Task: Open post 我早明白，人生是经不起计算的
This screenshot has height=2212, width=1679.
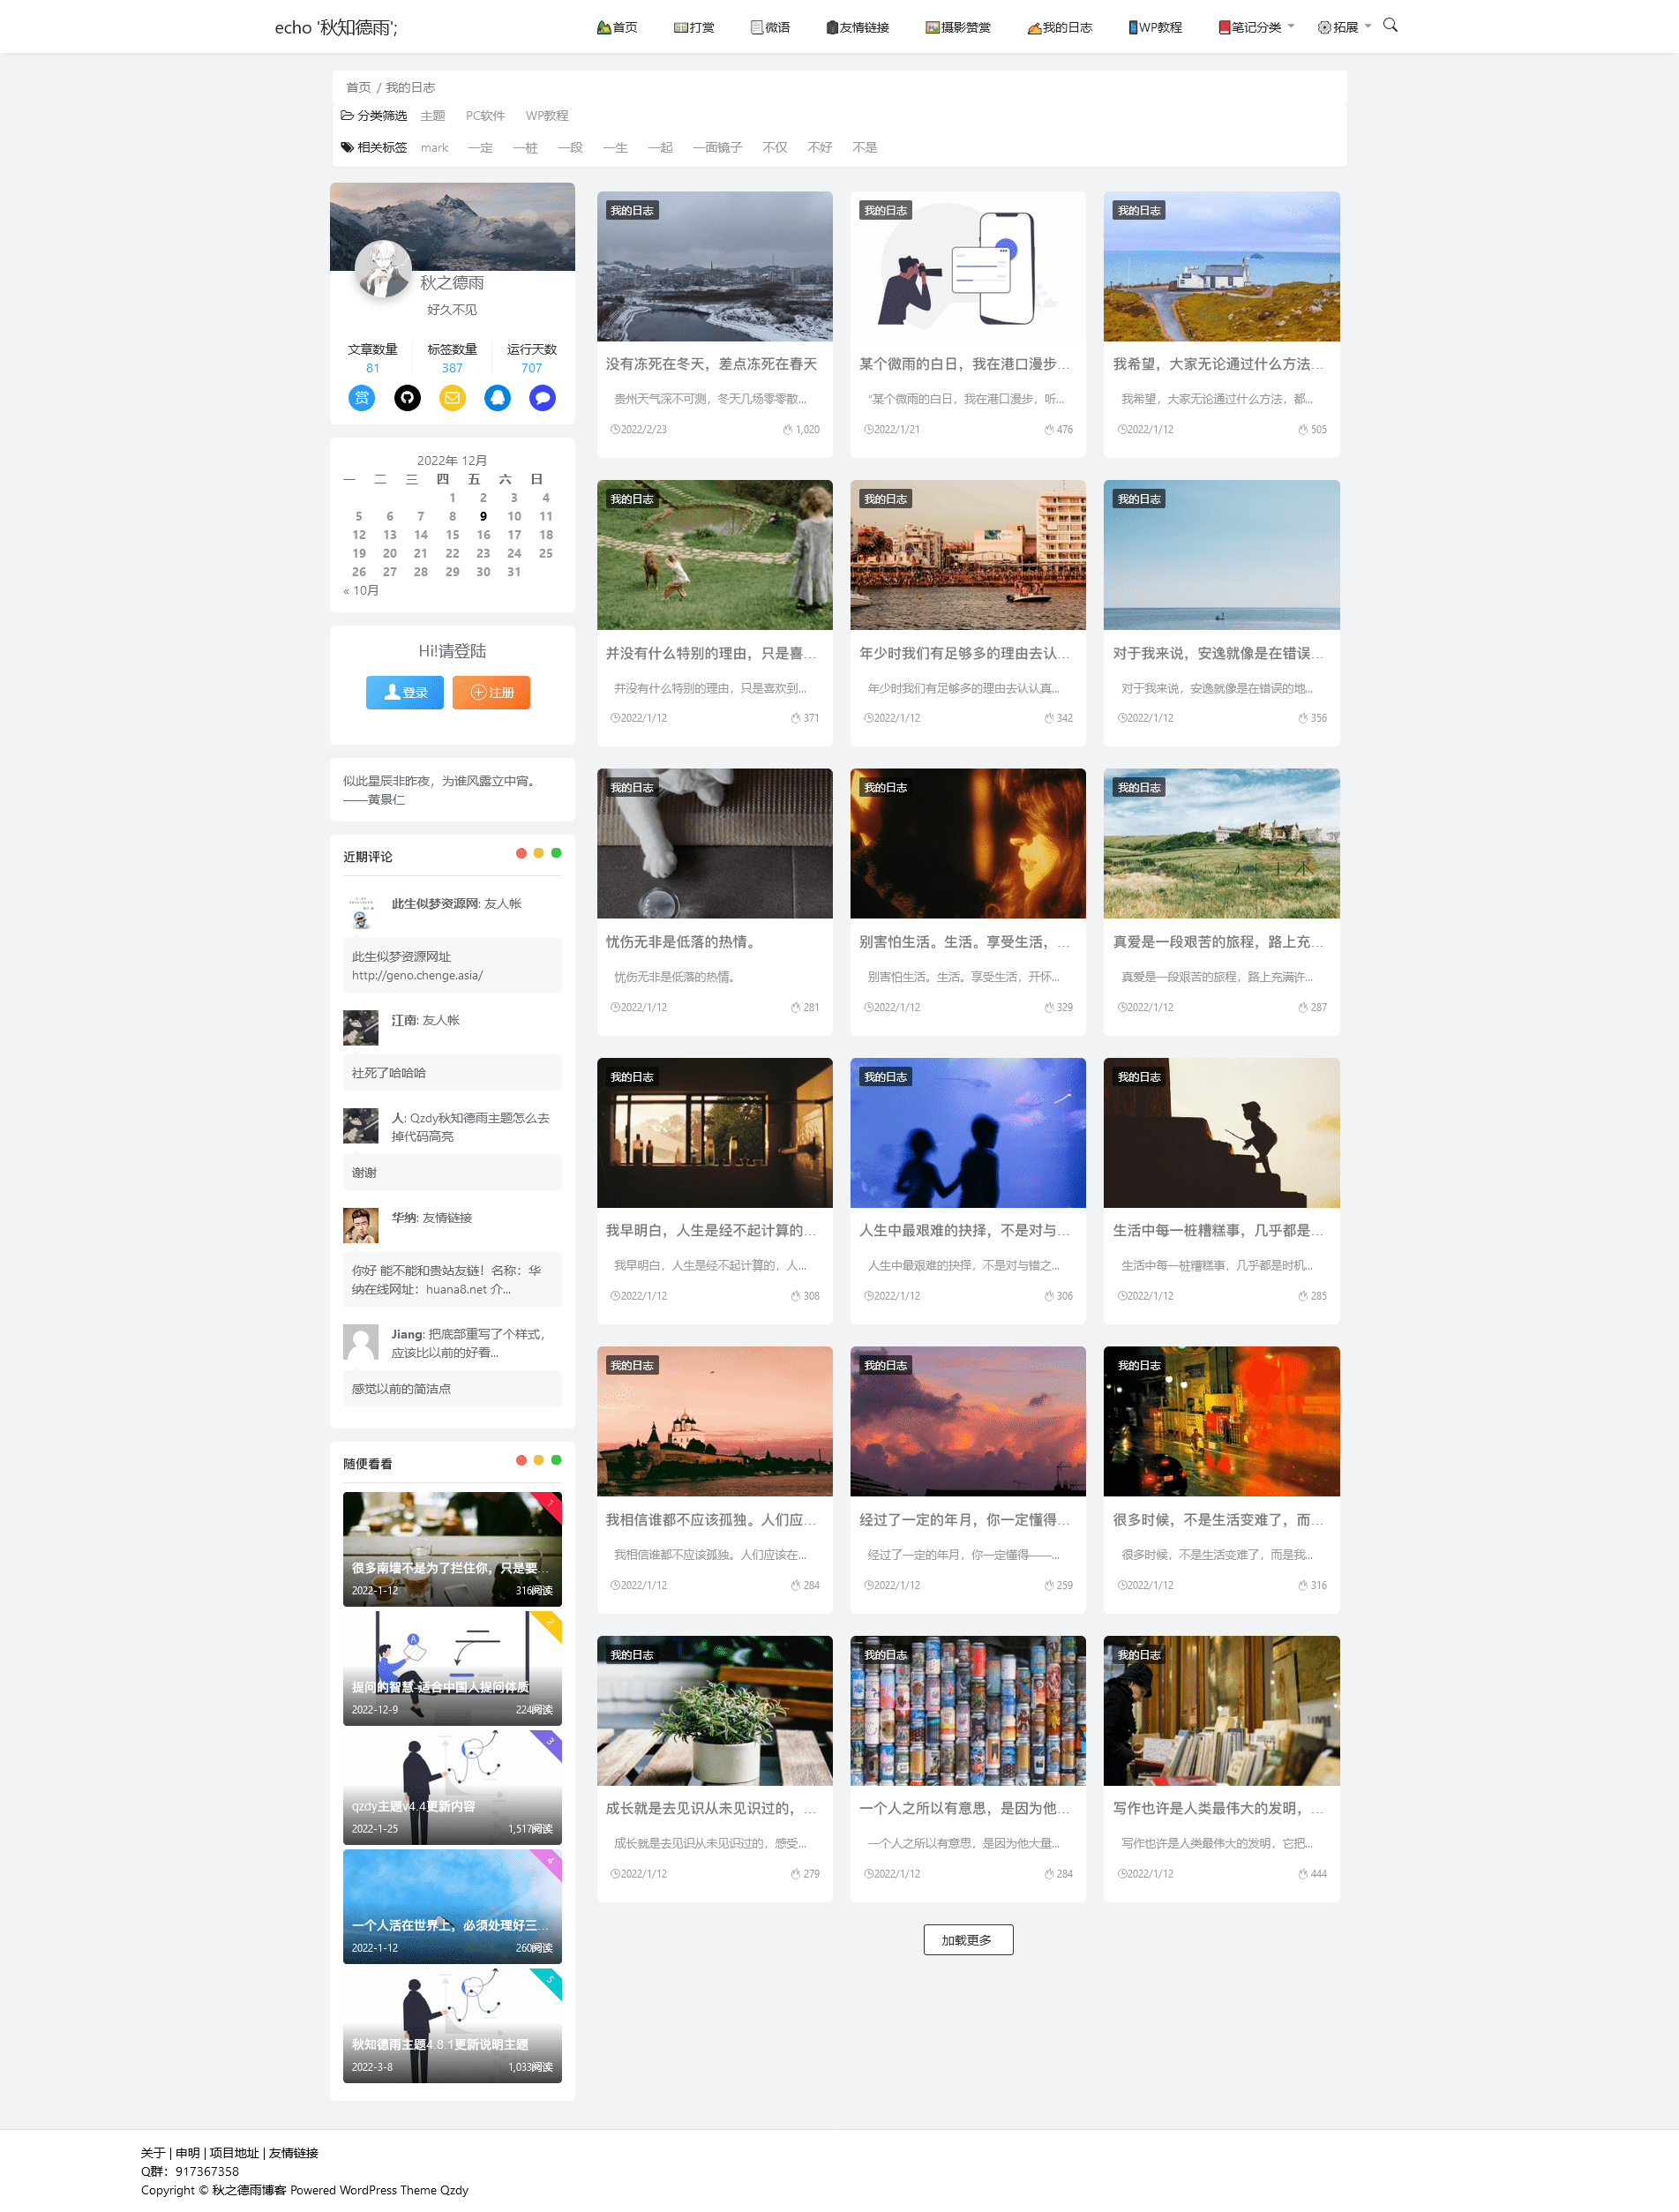Action: coord(711,1230)
